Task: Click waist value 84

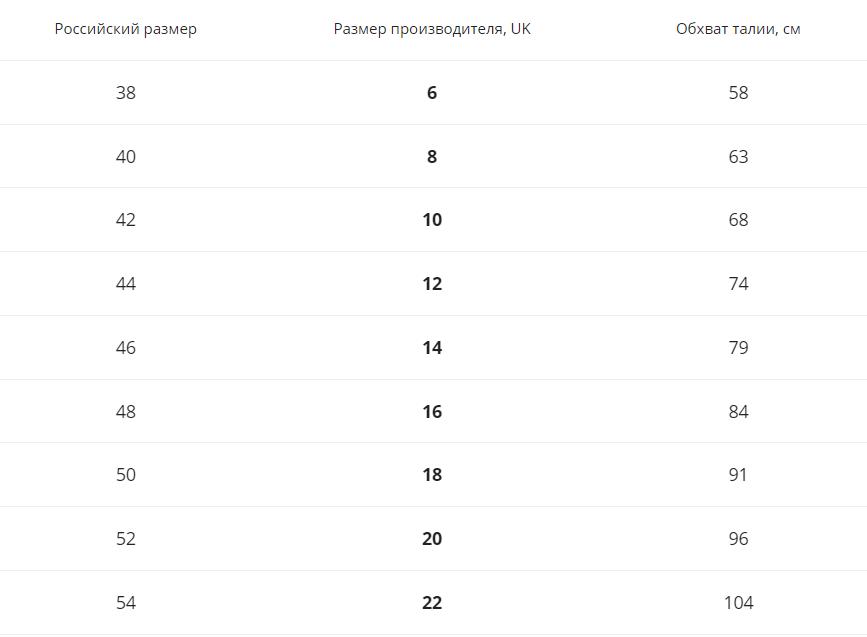Action: (x=738, y=412)
